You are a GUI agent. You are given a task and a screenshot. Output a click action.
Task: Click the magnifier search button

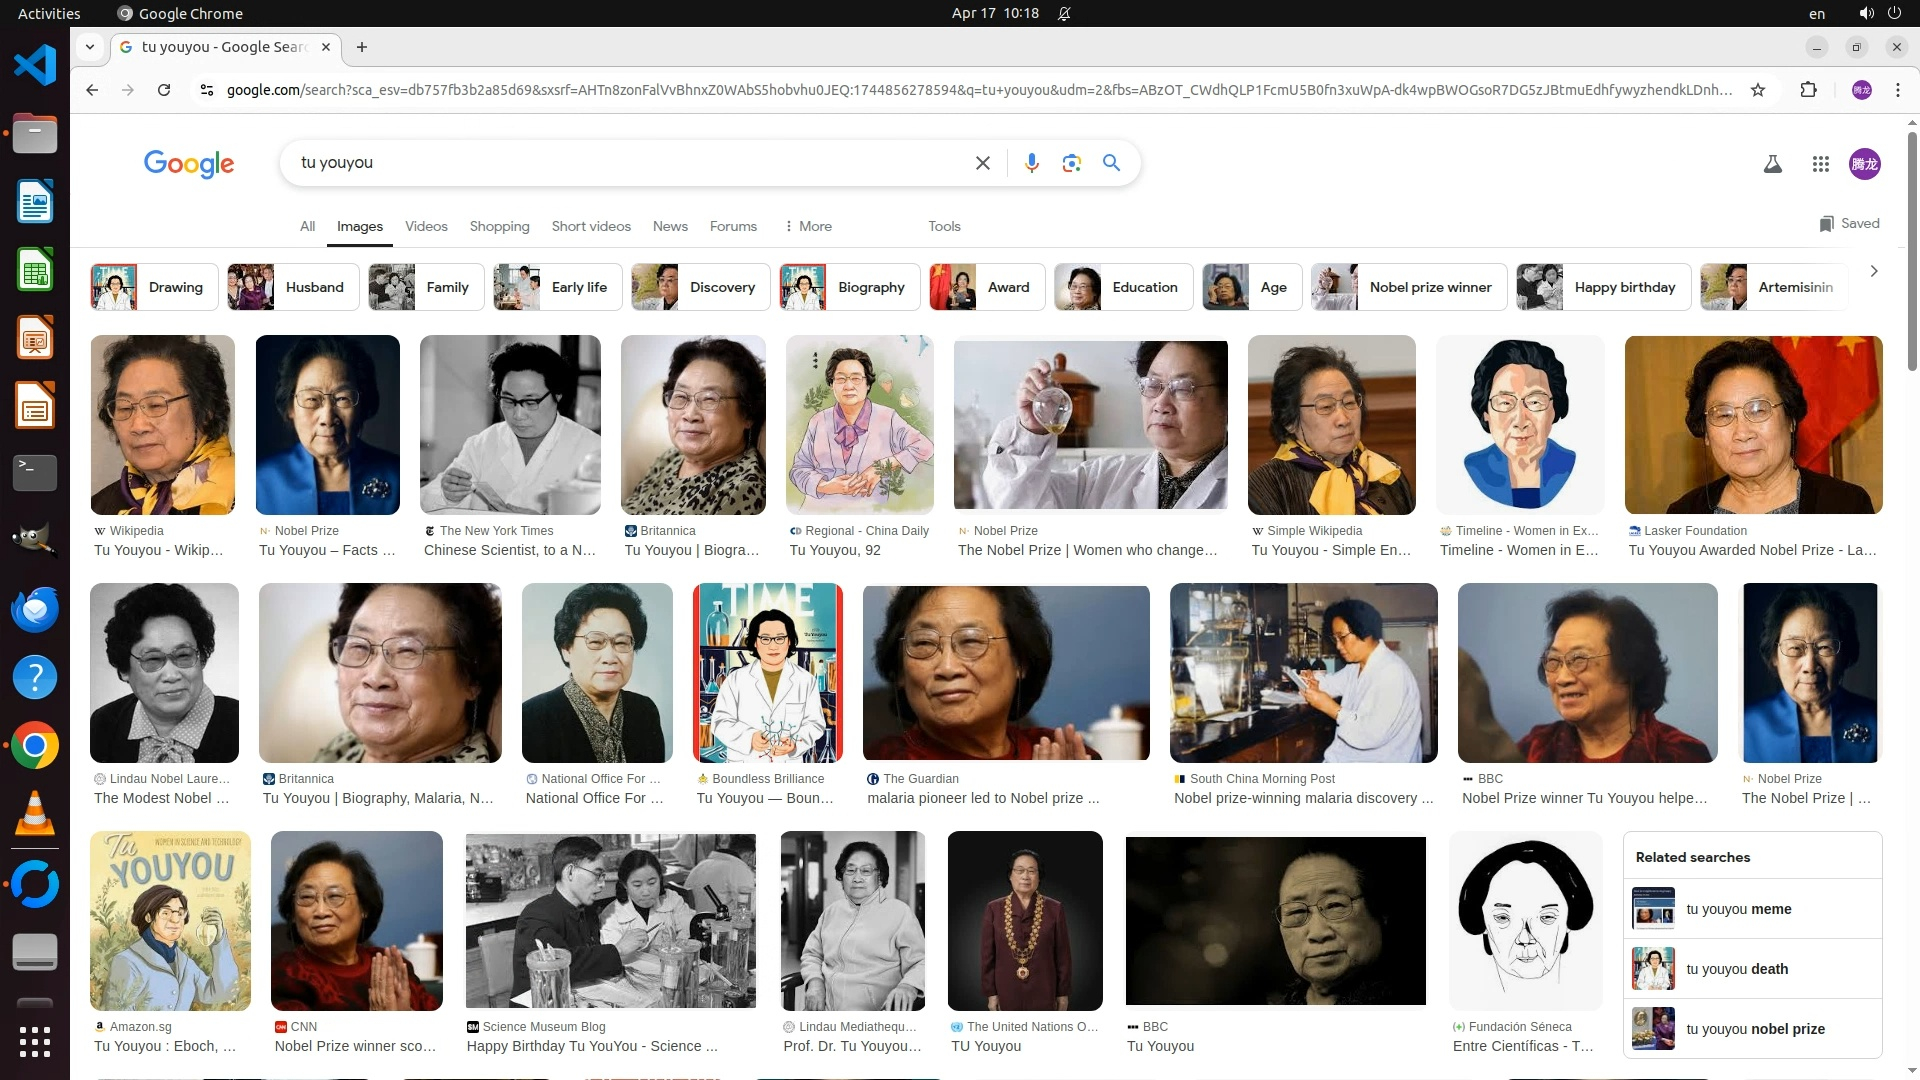(x=1111, y=163)
